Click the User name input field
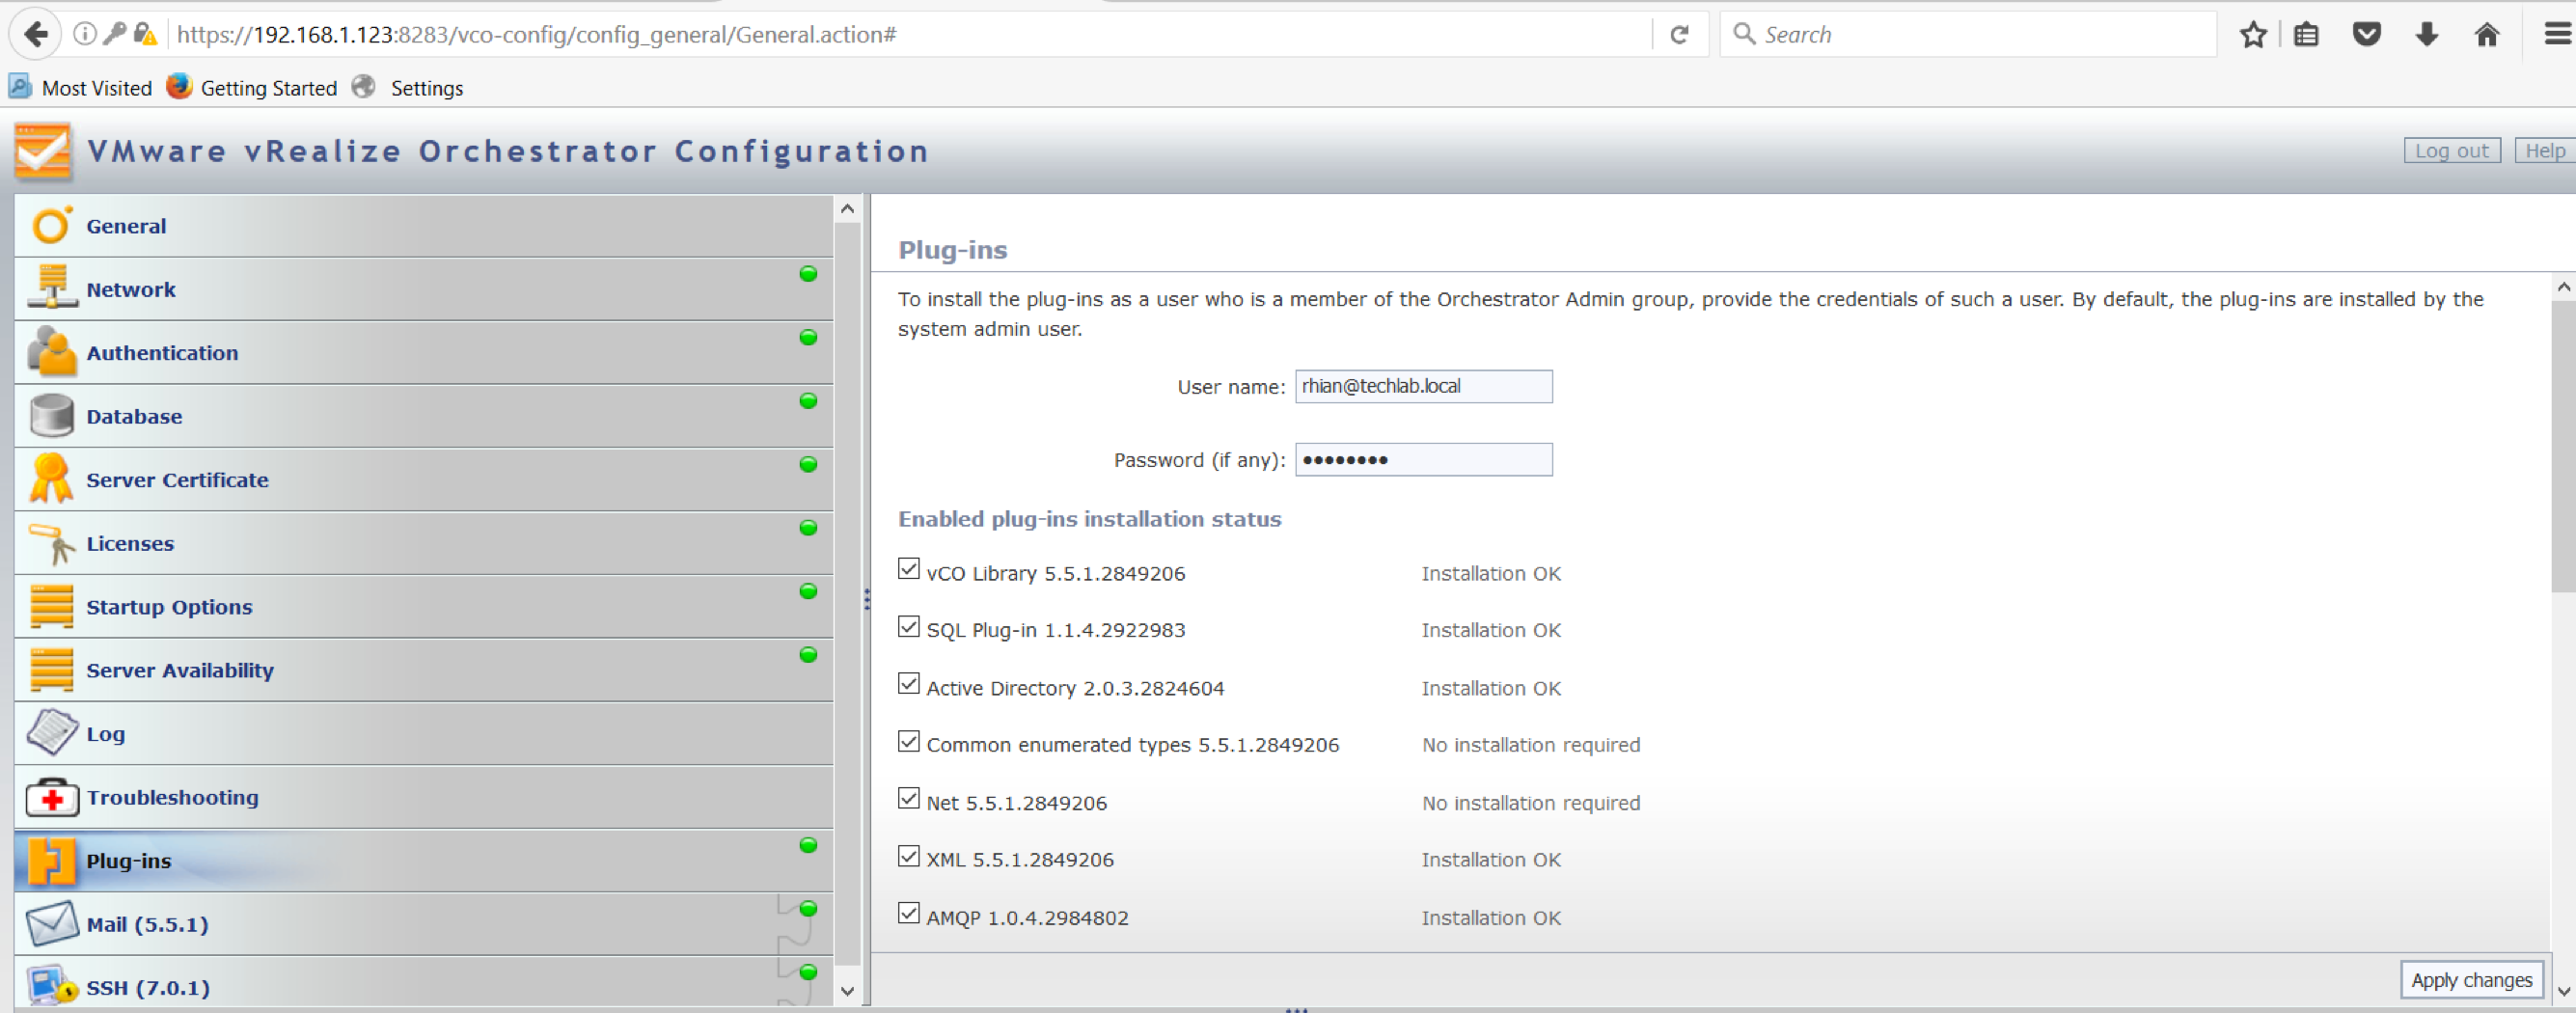Viewport: 2576px width, 1013px height. click(x=1423, y=386)
